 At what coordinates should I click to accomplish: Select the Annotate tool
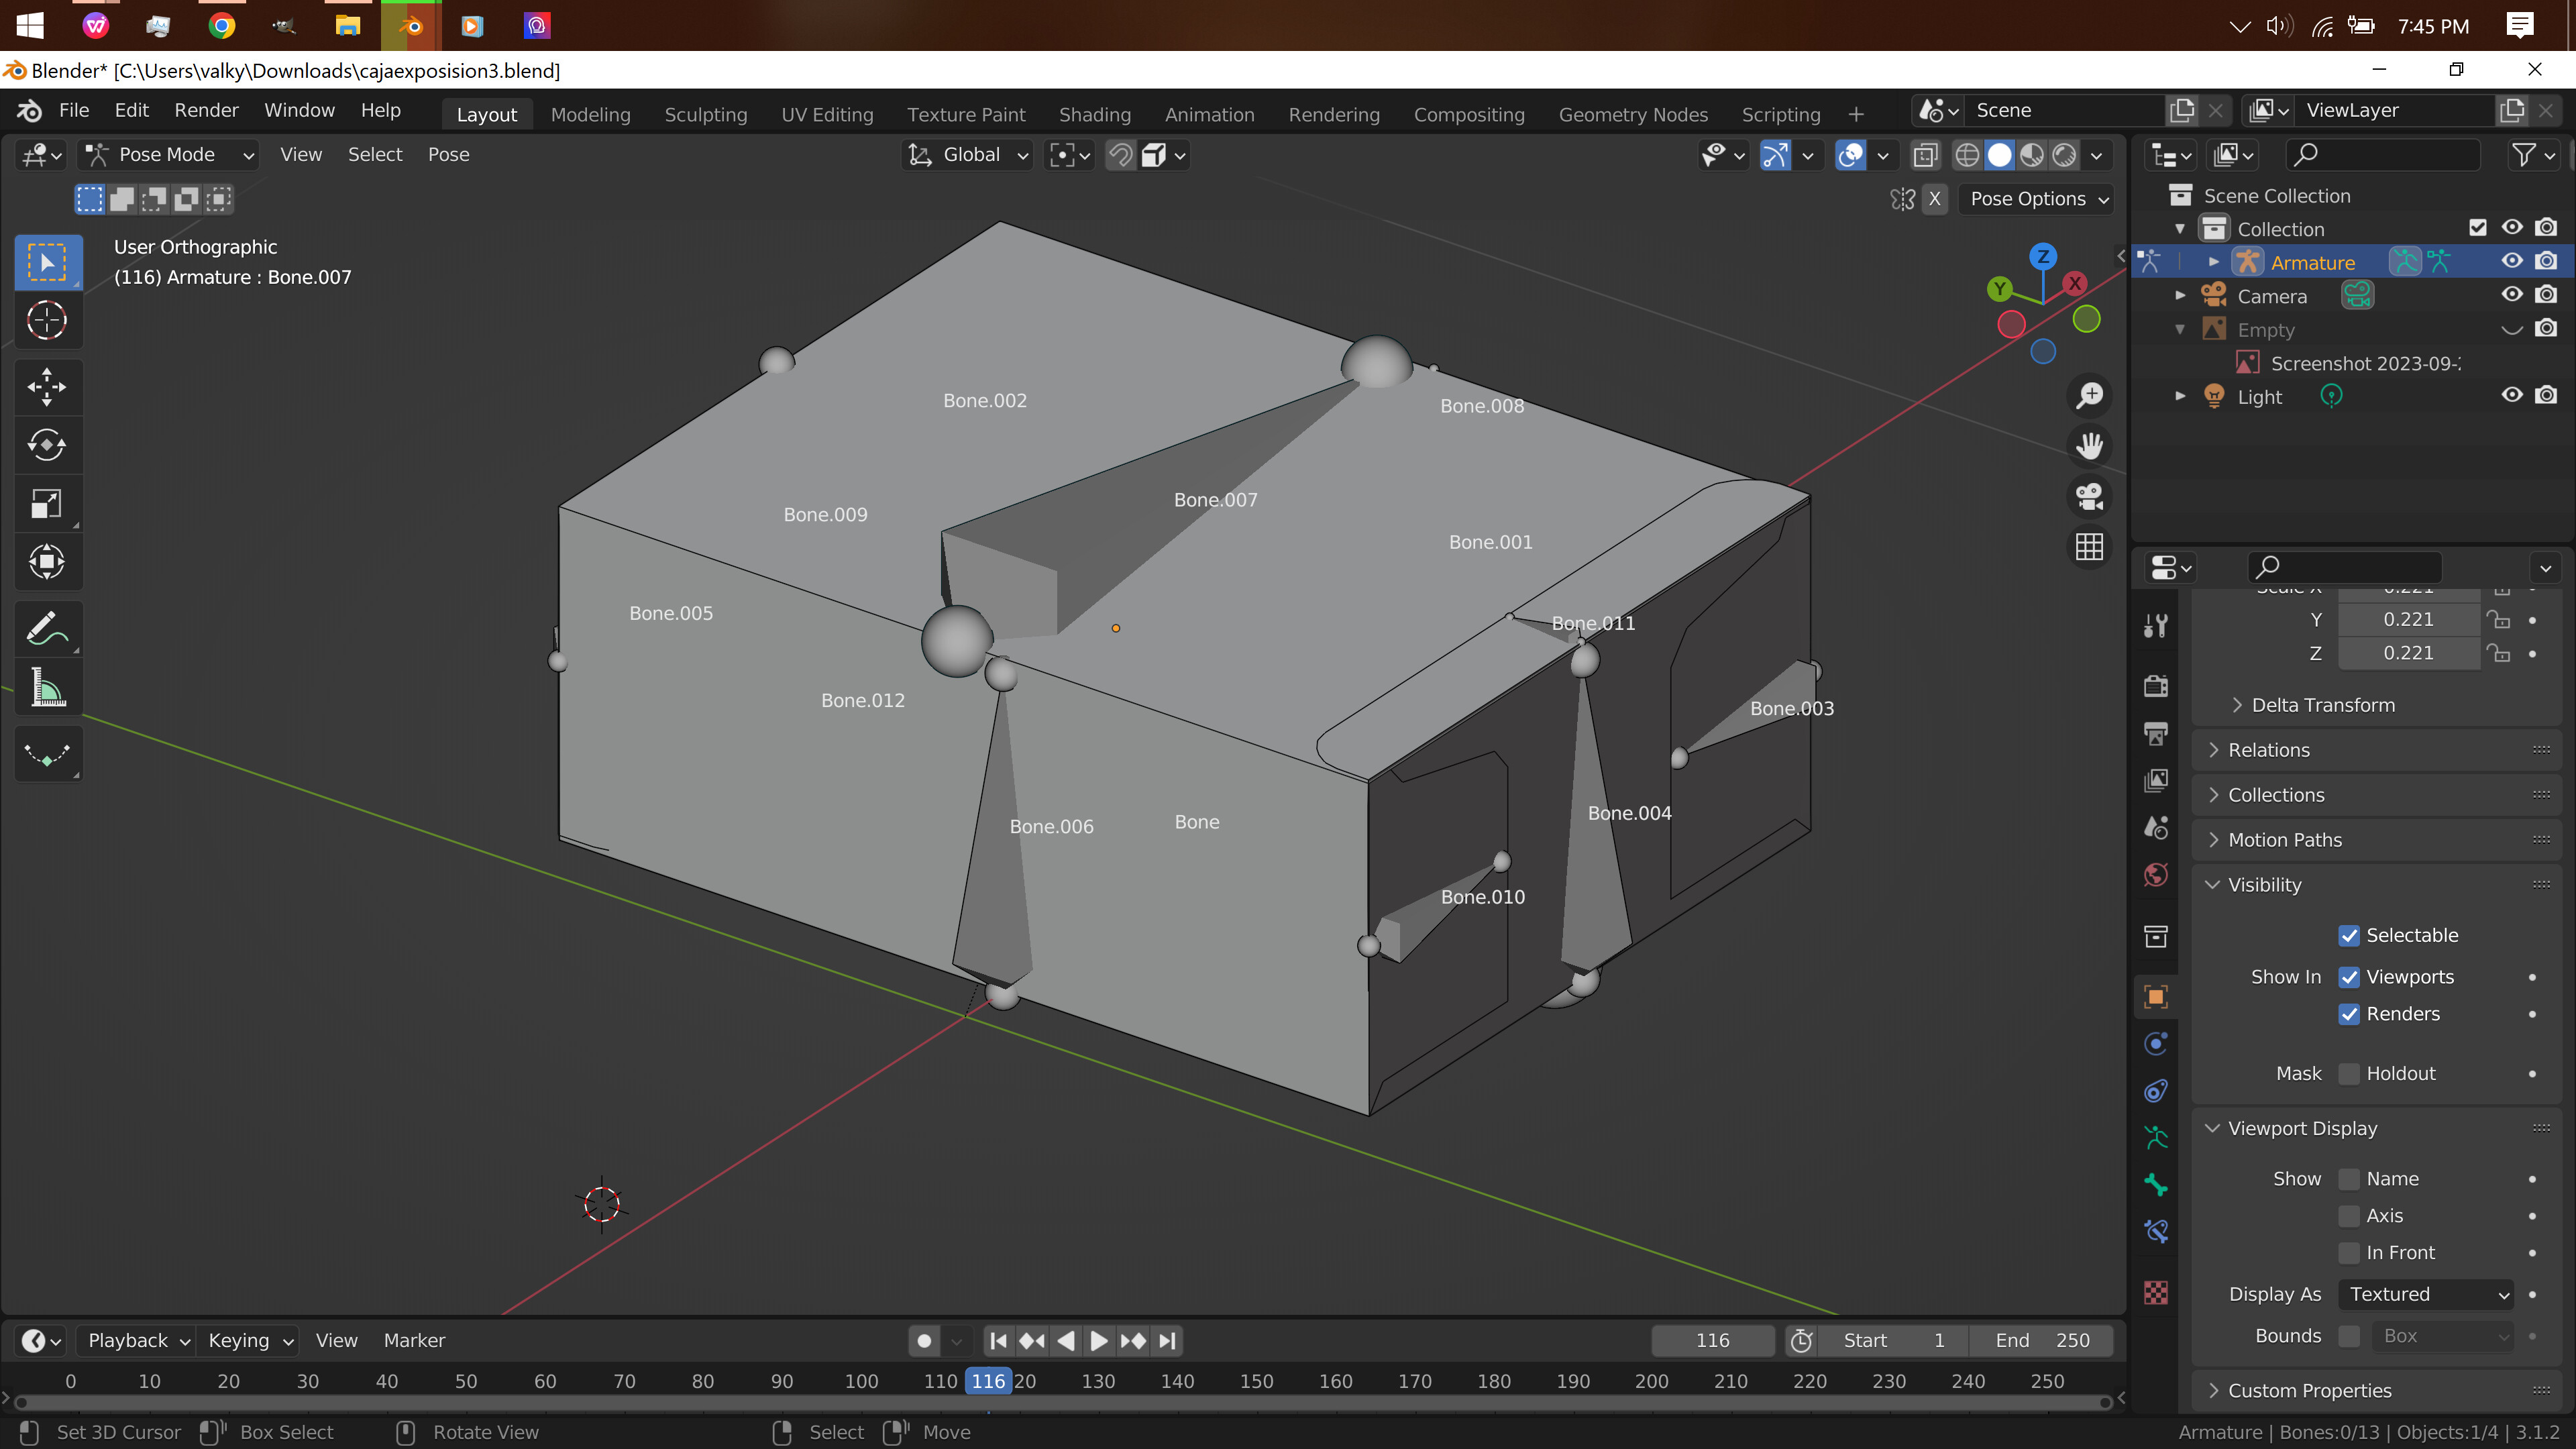point(47,629)
